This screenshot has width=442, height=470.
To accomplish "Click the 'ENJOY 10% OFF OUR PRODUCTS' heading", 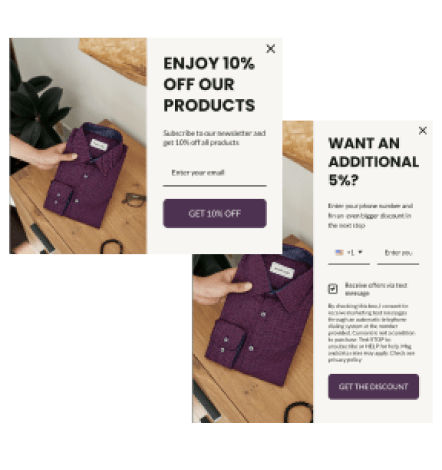I will tap(209, 84).
